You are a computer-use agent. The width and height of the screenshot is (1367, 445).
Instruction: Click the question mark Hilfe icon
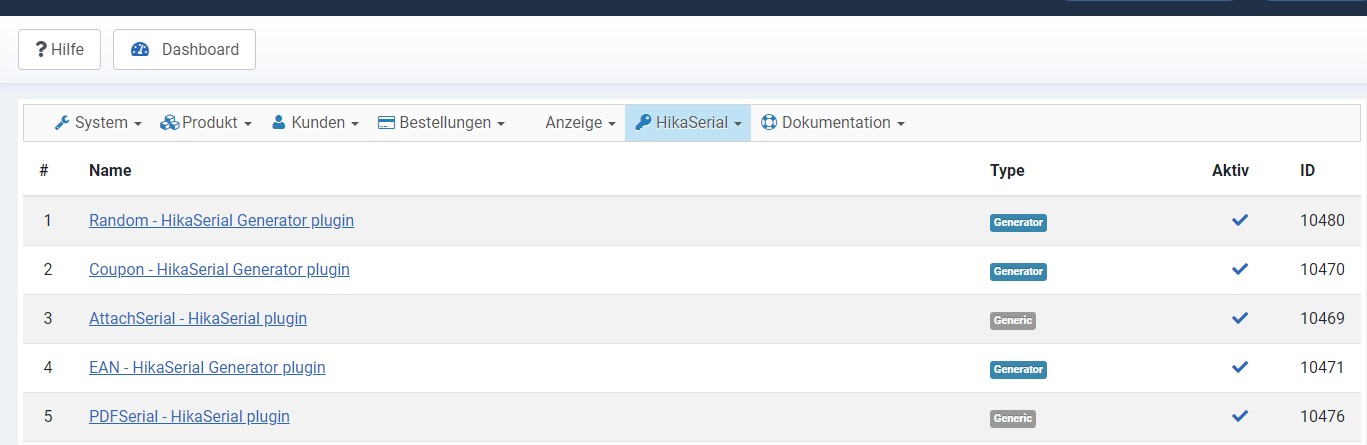41,49
